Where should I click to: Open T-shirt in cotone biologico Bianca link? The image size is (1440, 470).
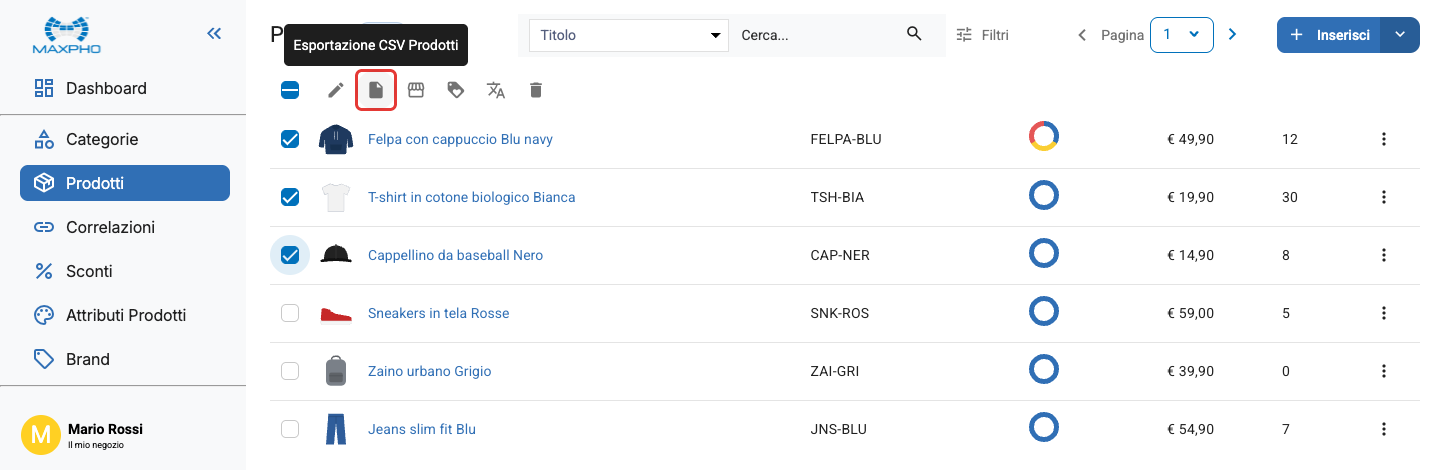tap(472, 197)
